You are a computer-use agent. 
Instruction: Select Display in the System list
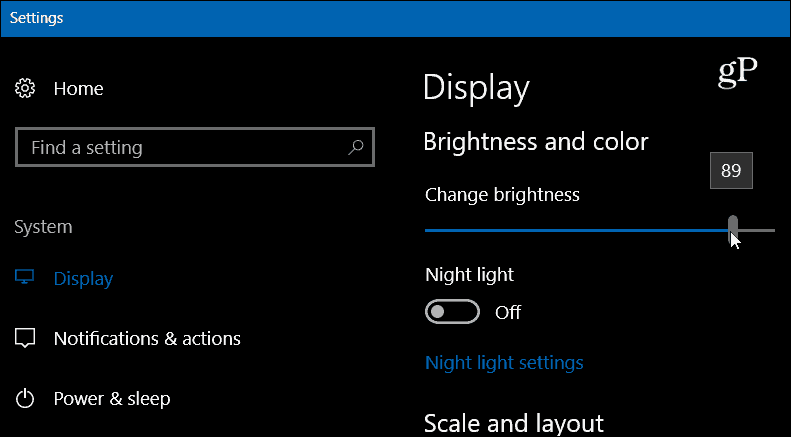[x=83, y=279]
